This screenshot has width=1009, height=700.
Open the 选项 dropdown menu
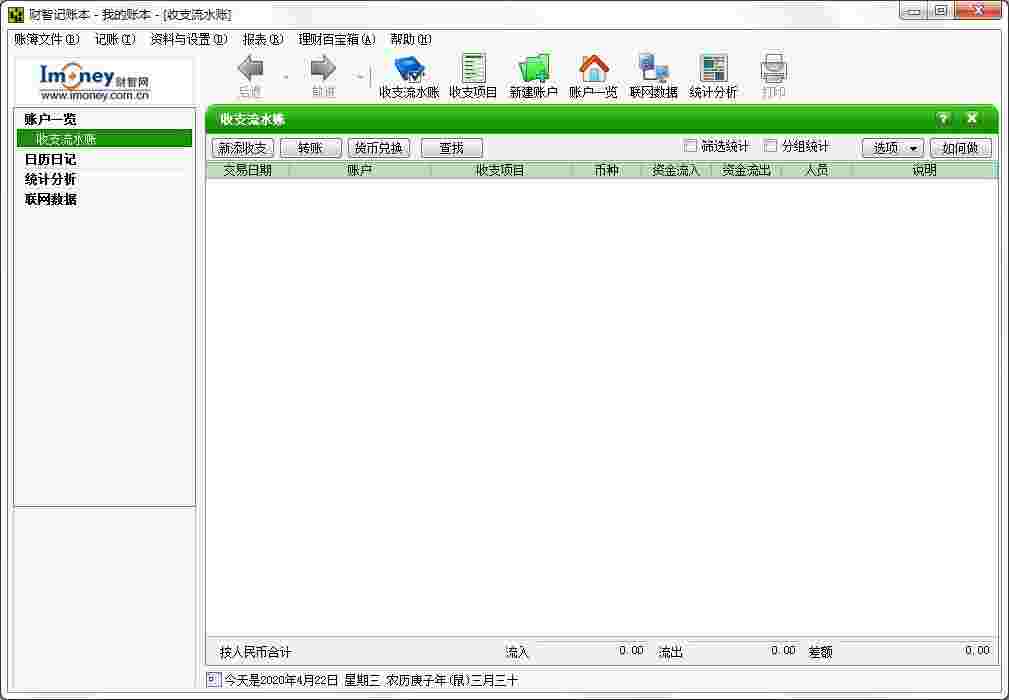coord(890,147)
